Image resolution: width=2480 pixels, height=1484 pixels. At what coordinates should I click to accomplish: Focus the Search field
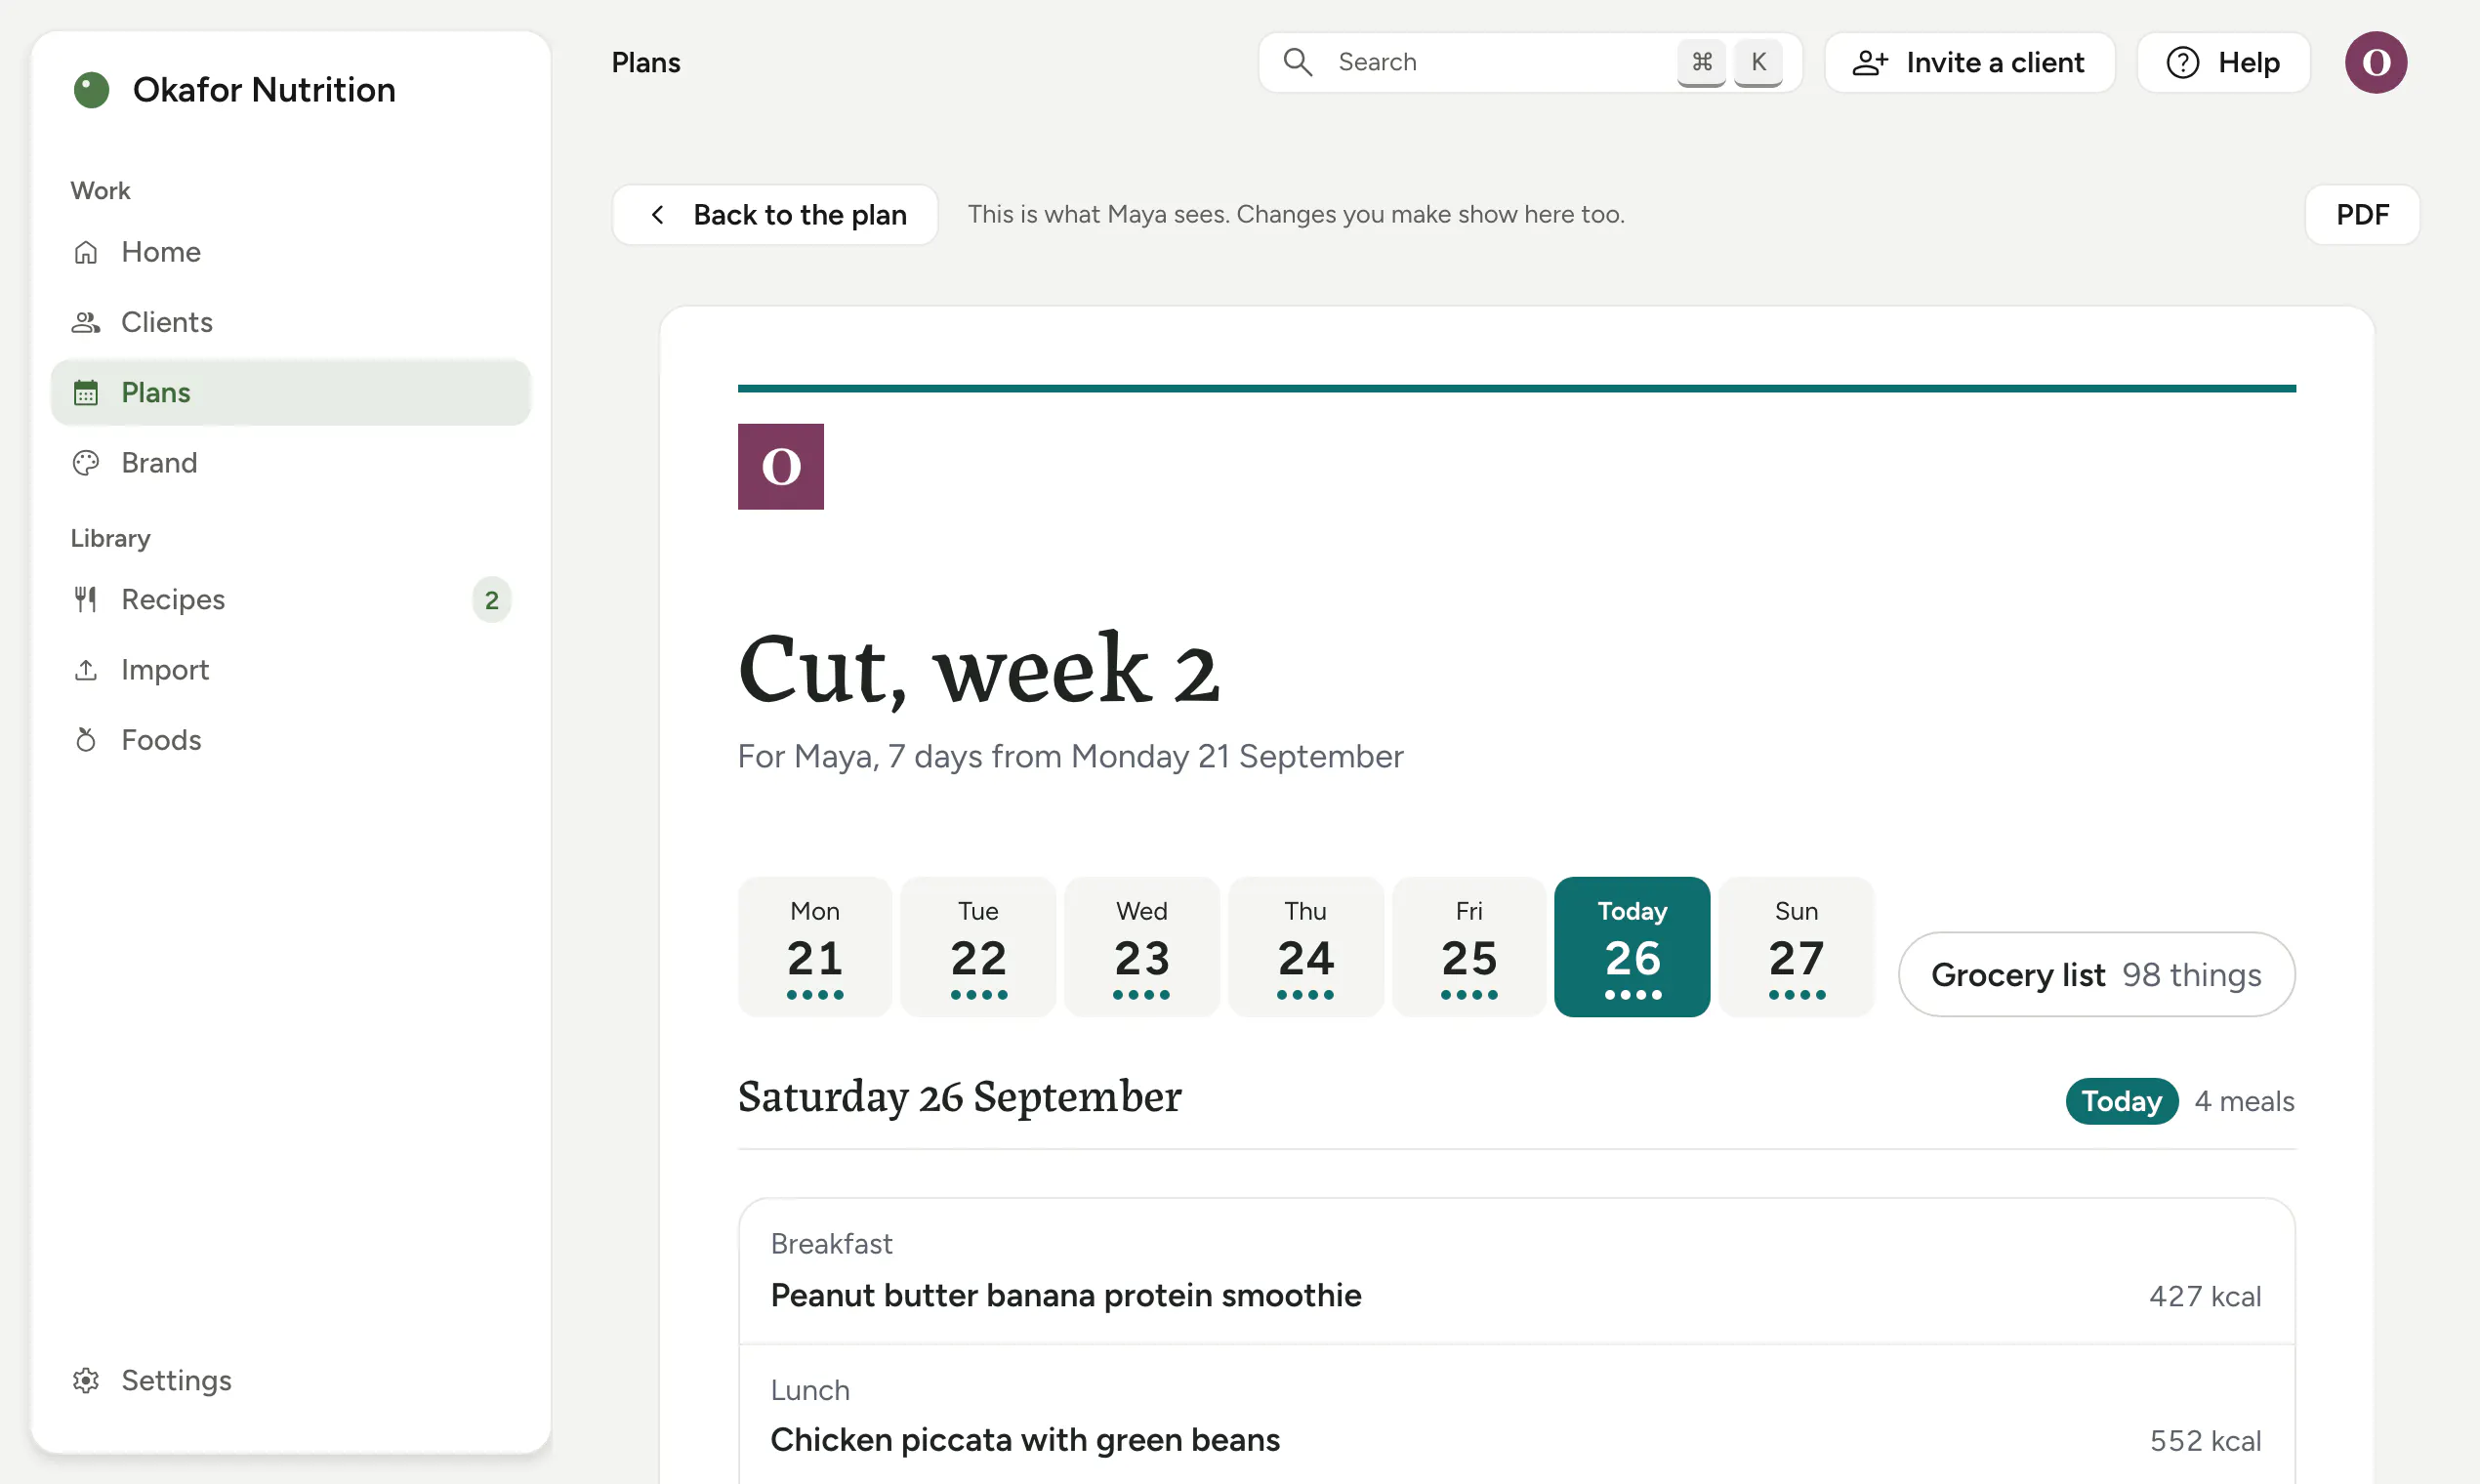coord(1530,62)
